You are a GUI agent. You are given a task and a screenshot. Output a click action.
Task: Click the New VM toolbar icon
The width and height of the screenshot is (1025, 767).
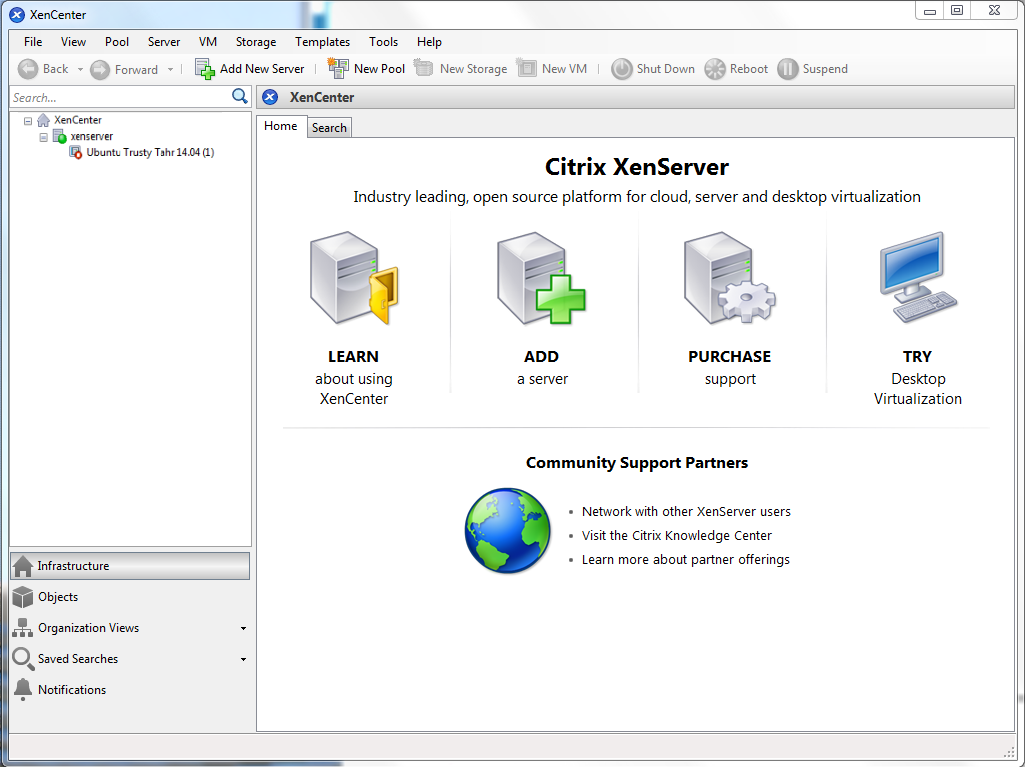(x=526, y=68)
